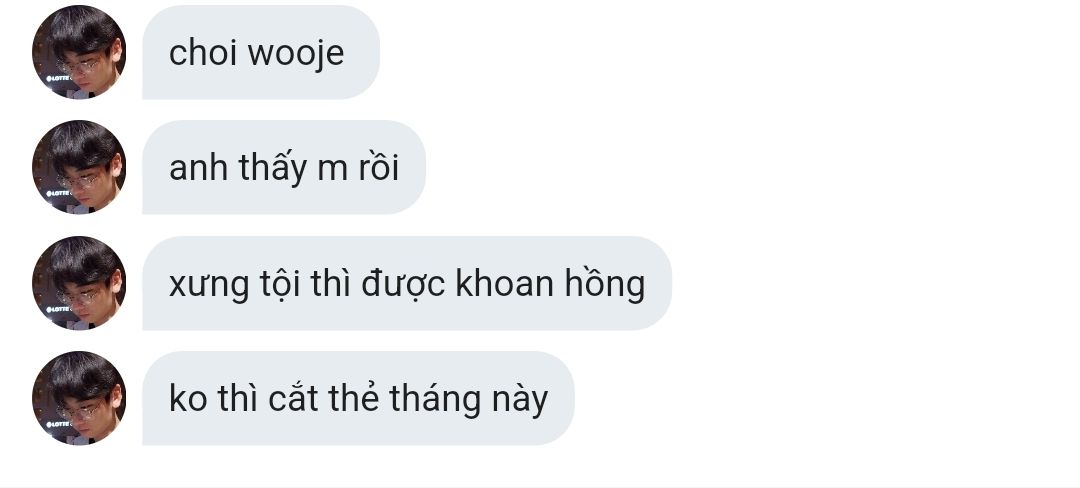Click LOTTE logo on the topmost avatar

58,79
